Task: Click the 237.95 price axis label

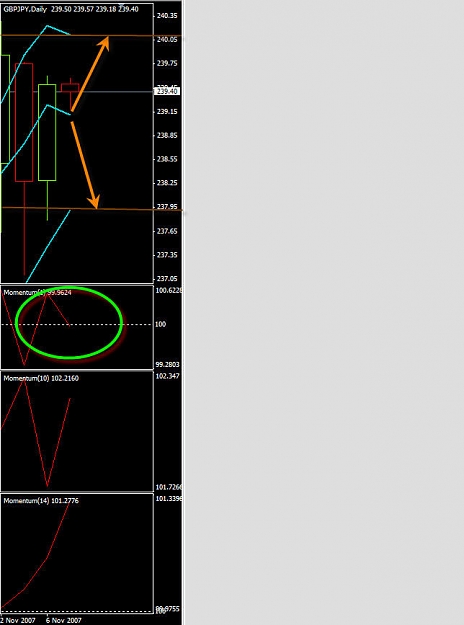Action: [167, 206]
